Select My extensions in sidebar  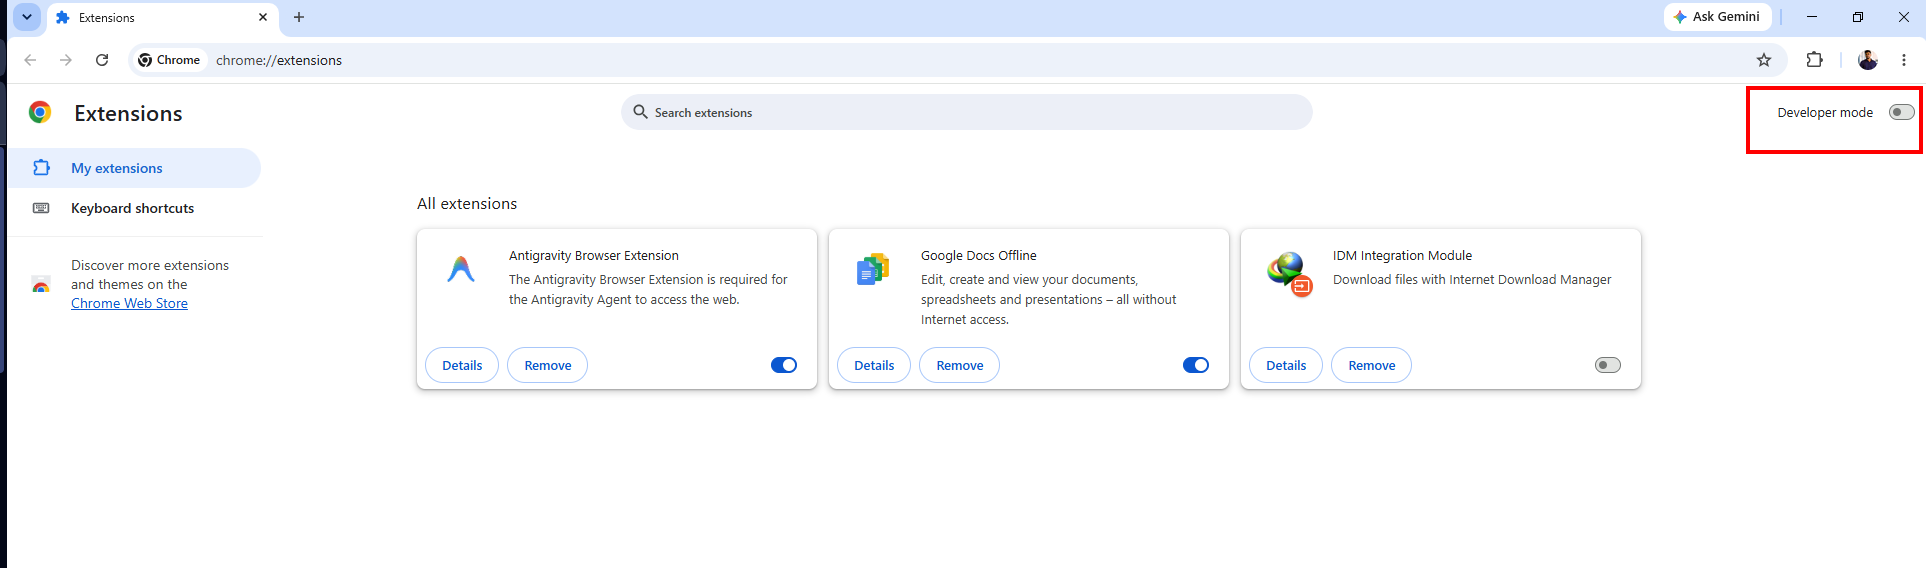point(134,168)
